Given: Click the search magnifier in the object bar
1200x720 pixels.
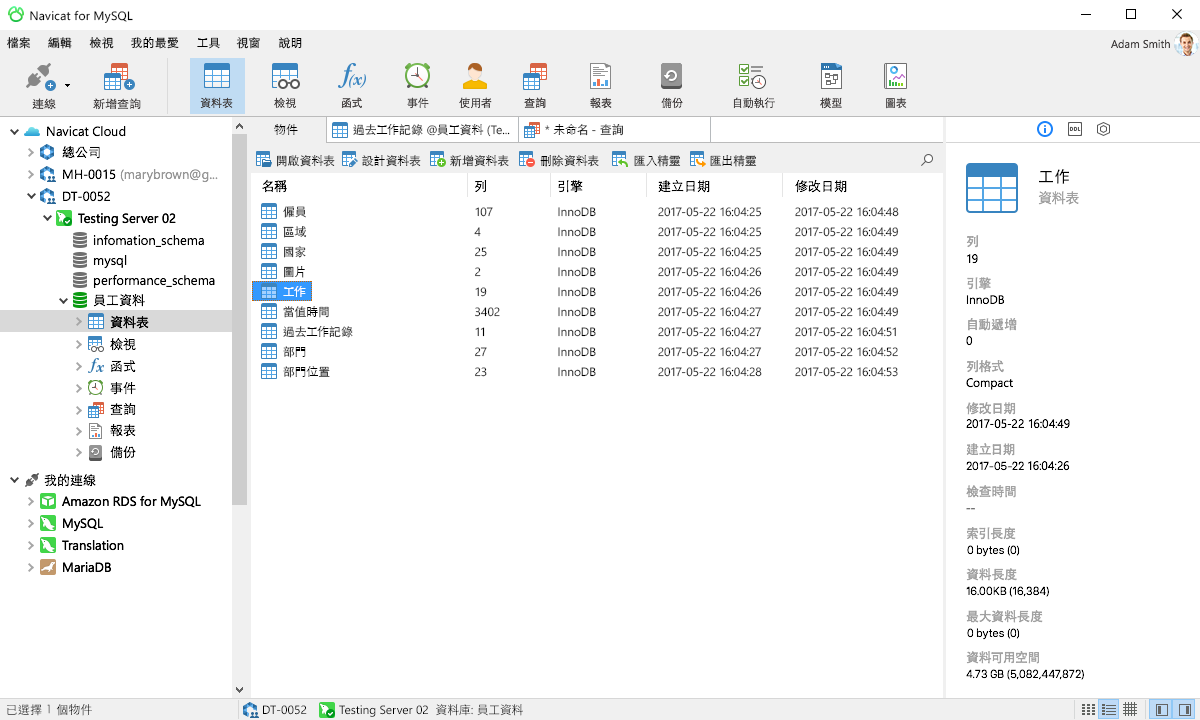Looking at the screenshot, I should [x=926, y=158].
